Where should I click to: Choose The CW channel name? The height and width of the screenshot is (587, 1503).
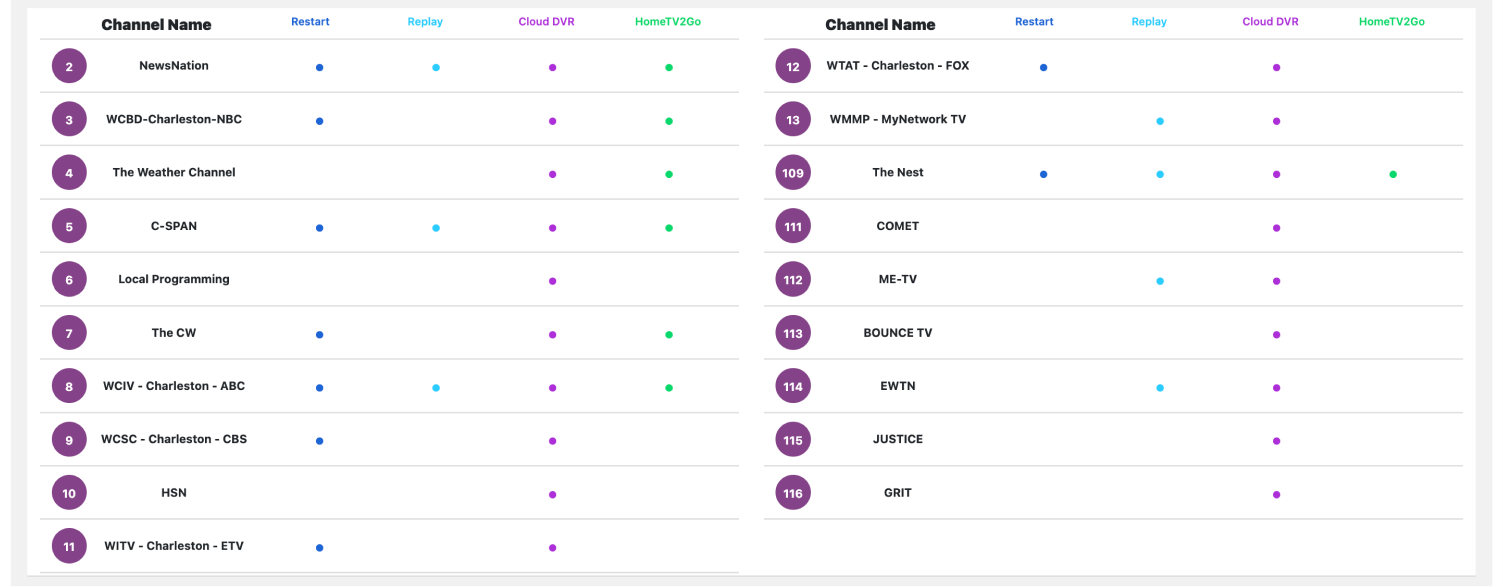point(174,333)
